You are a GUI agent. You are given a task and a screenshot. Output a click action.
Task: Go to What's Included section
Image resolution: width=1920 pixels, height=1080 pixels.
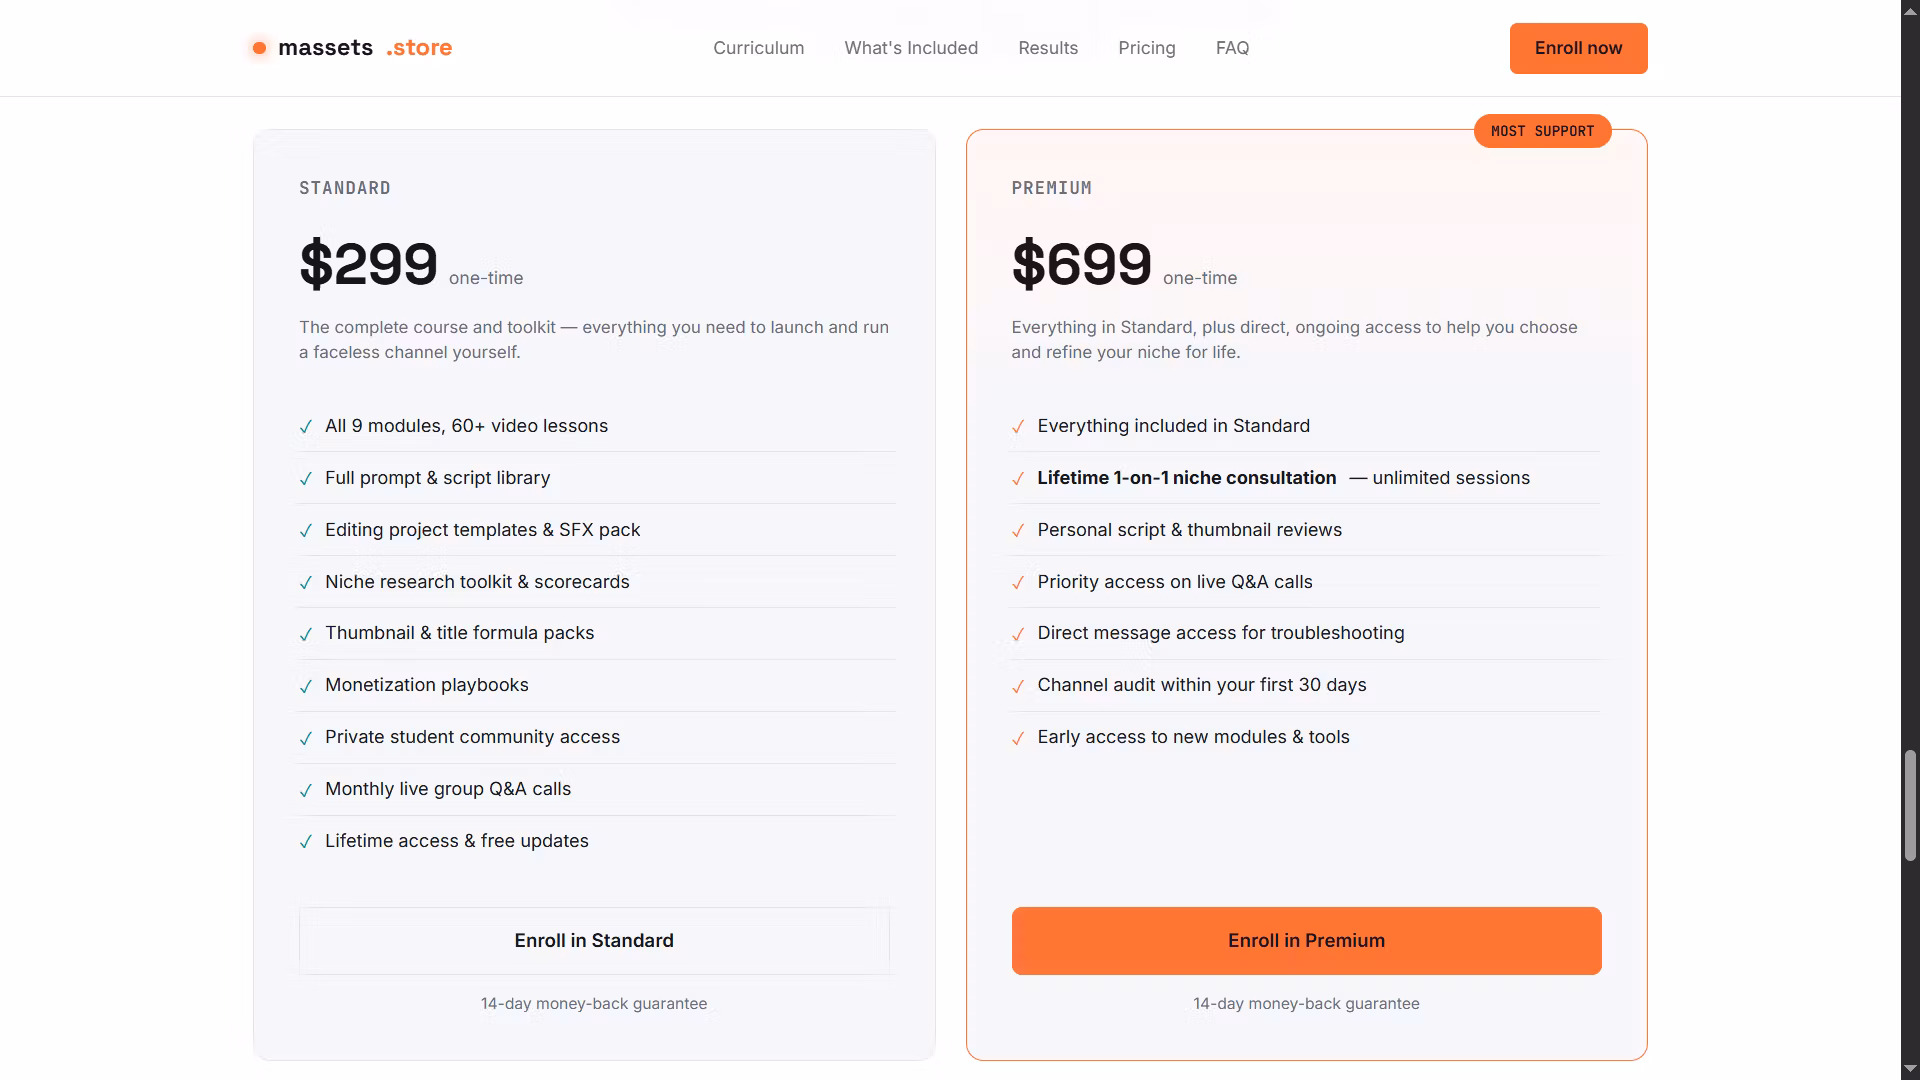[x=911, y=48]
